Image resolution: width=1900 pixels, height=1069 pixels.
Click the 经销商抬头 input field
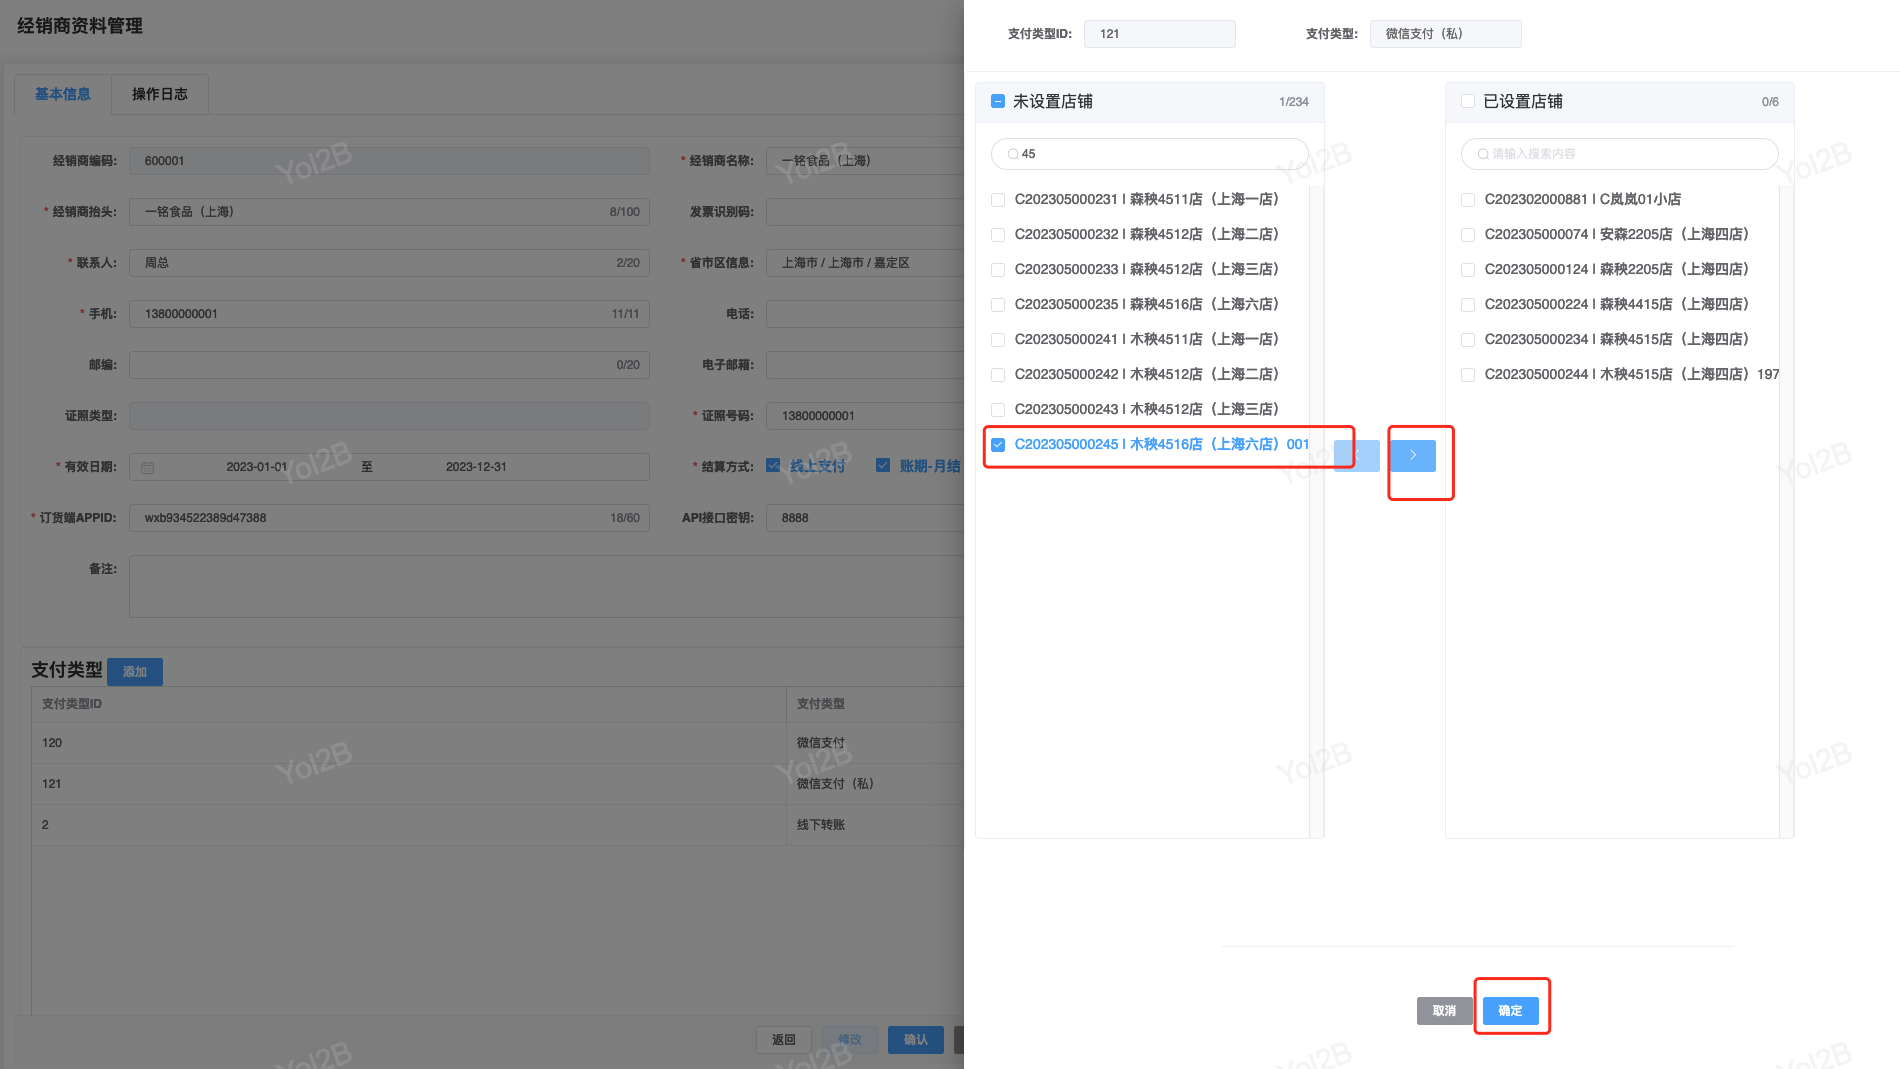389,212
